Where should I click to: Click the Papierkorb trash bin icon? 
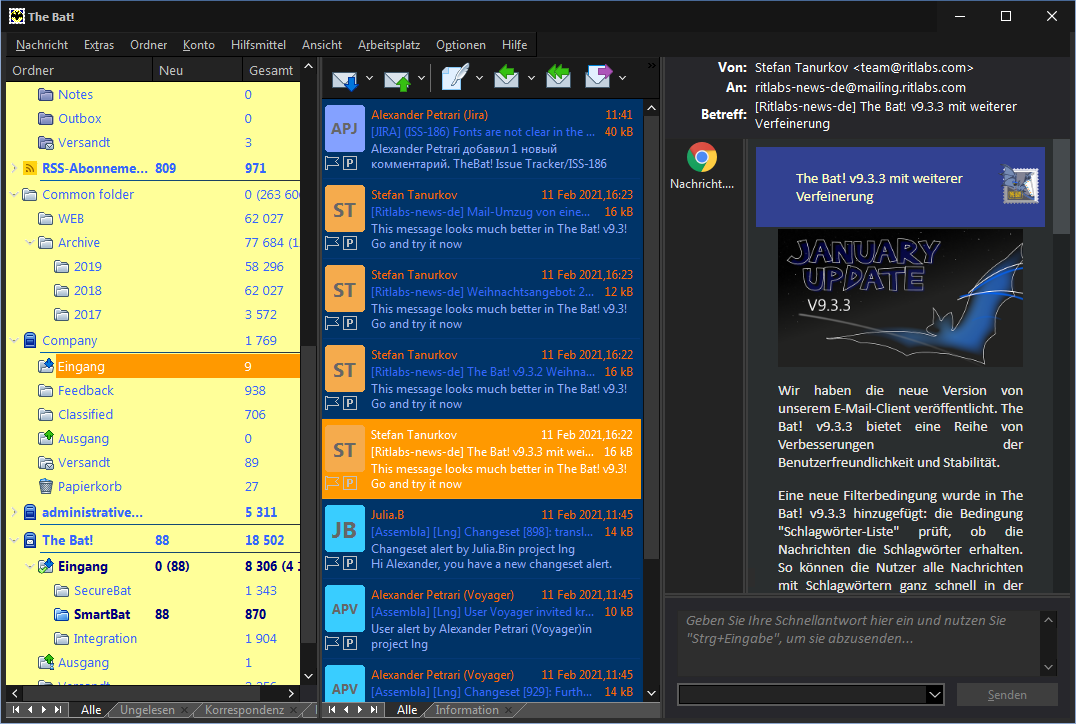(46, 487)
